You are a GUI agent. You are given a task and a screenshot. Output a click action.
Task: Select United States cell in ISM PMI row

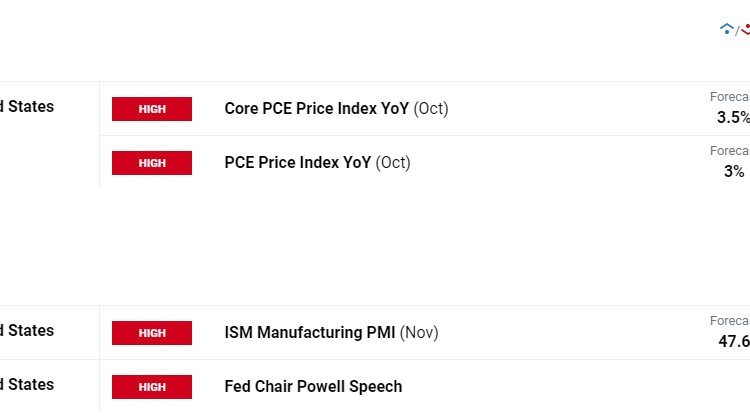pos(28,331)
